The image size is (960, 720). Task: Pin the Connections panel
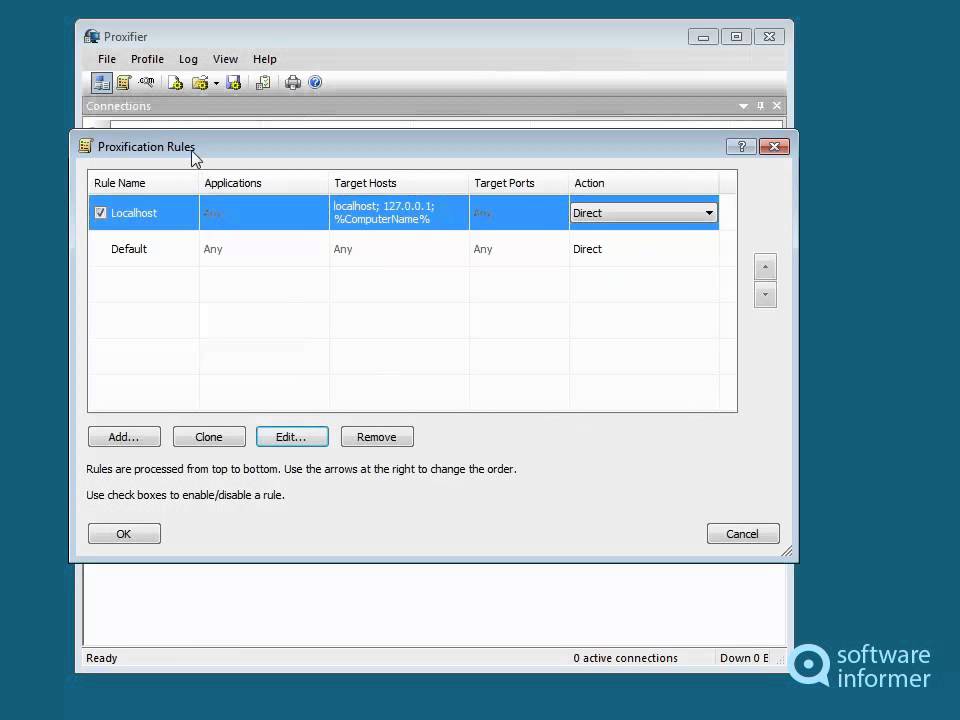760,106
